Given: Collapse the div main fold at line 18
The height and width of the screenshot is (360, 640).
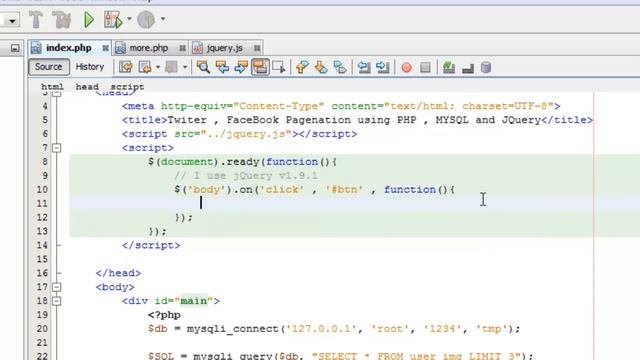Looking at the screenshot, I should [x=56, y=301].
